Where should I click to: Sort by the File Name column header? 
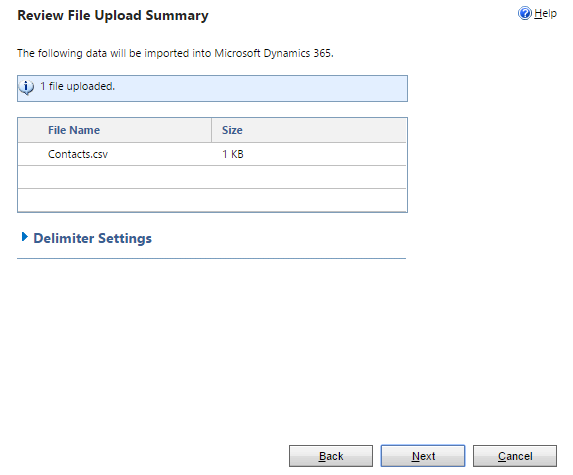(x=74, y=130)
